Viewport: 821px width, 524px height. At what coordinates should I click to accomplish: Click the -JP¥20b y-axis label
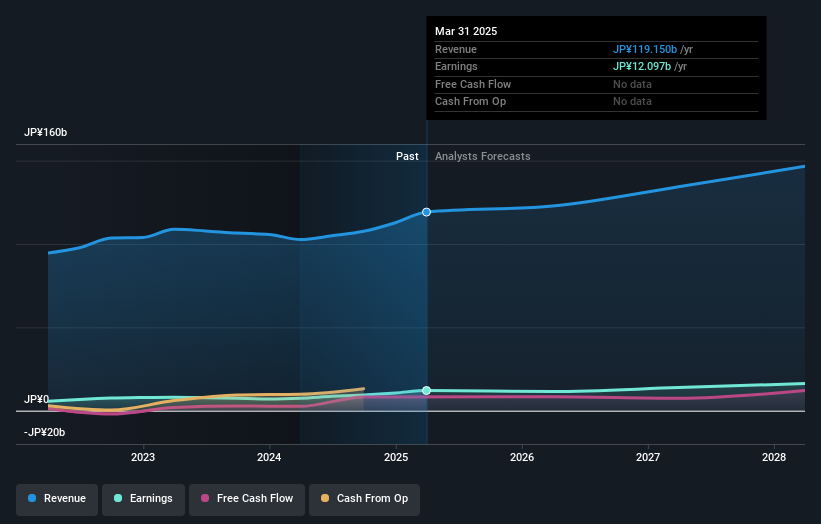pyautogui.click(x=45, y=432)
